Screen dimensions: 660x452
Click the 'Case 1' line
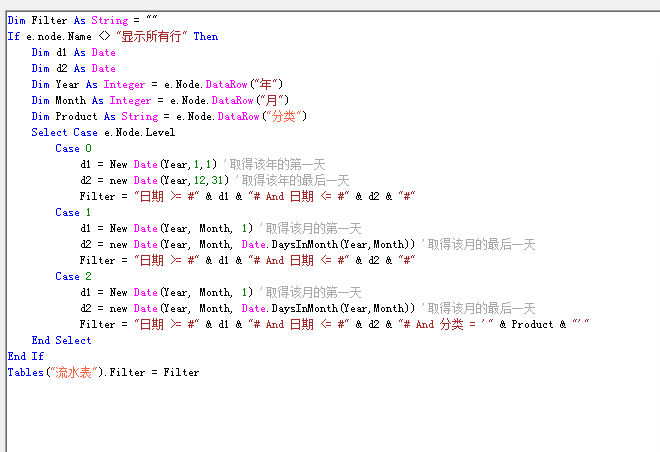pos(73,212)
